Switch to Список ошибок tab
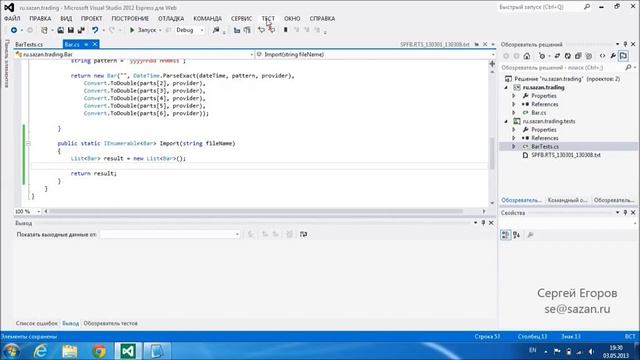640x360 pixels. coord(37,323)
